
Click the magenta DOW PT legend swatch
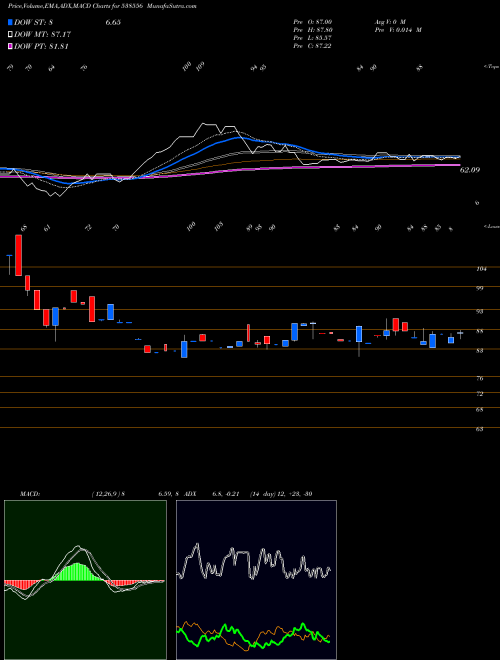[11, 46]
